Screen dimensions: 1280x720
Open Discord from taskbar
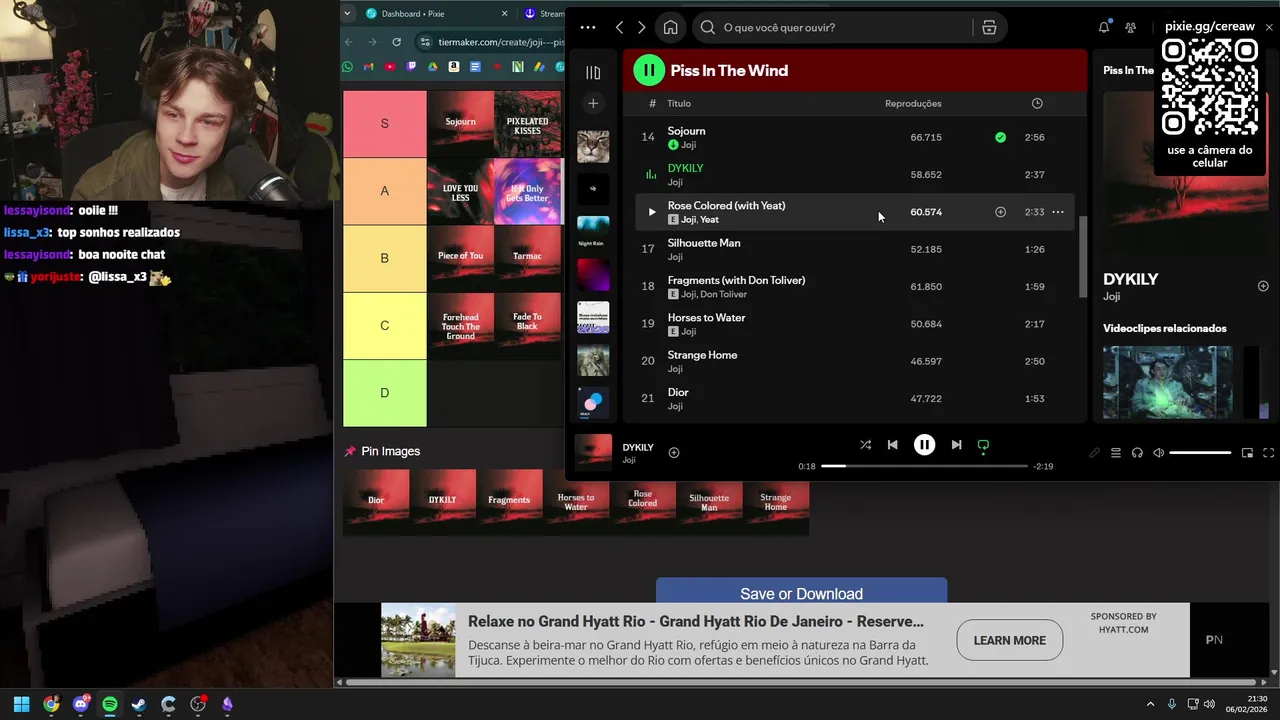pos(80,704)
